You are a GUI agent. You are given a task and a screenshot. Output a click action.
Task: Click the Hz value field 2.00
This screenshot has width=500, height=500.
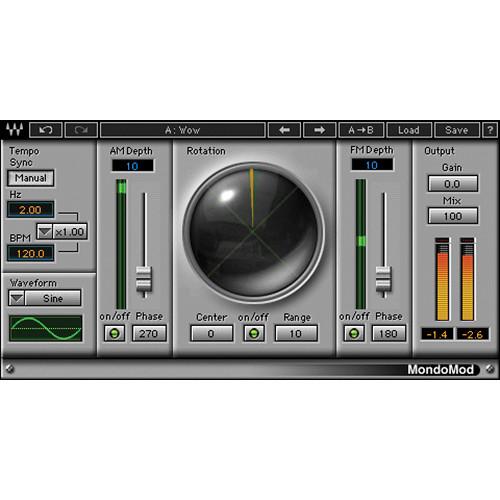pyautogui.click(x=30, y=210)
